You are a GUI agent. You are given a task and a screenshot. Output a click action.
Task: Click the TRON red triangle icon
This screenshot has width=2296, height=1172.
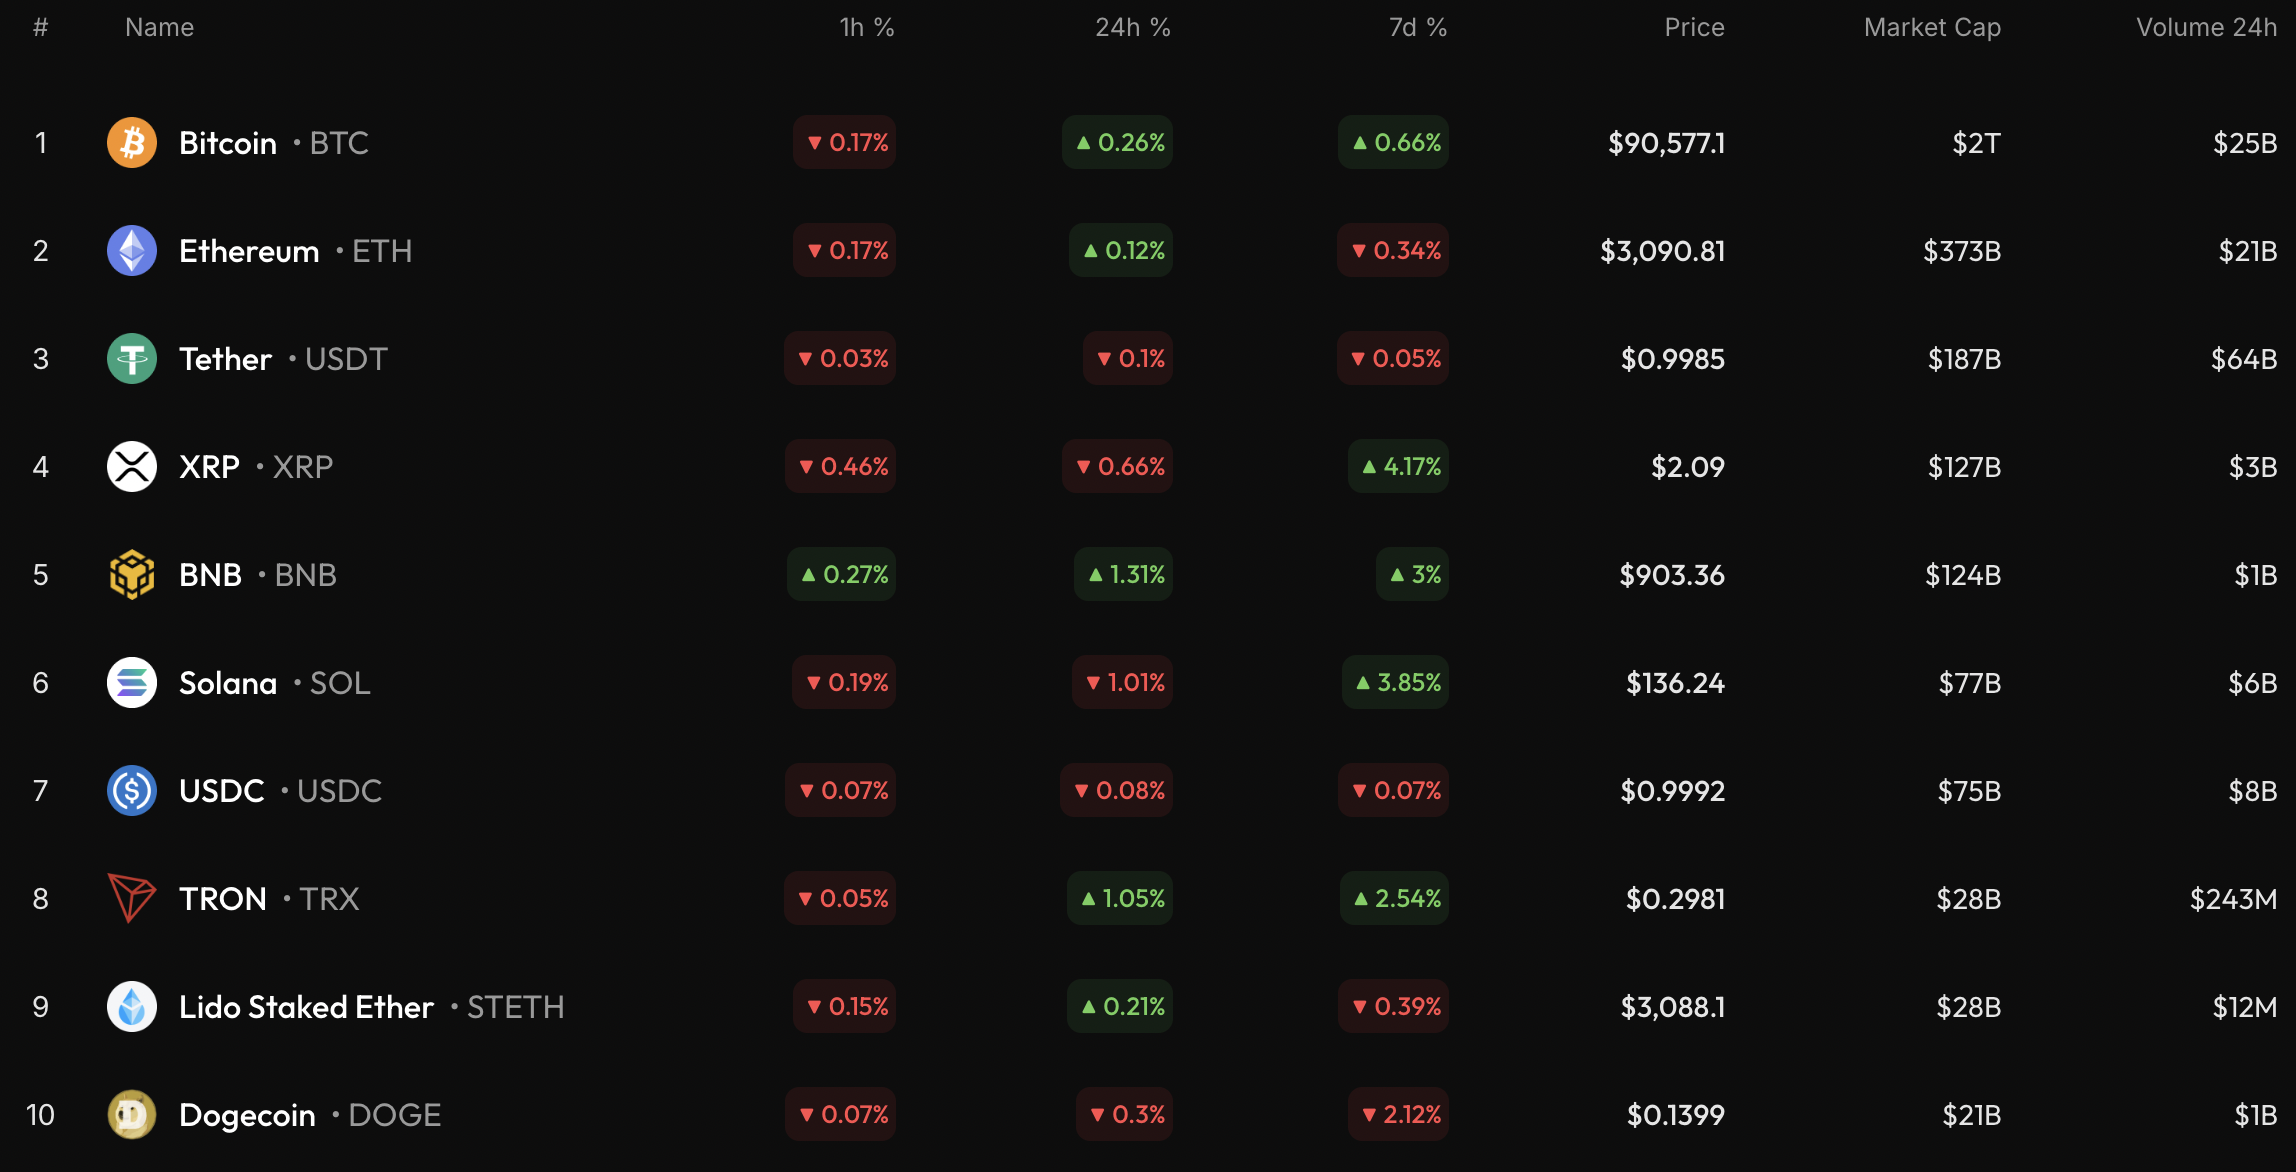tap(132, 899)
